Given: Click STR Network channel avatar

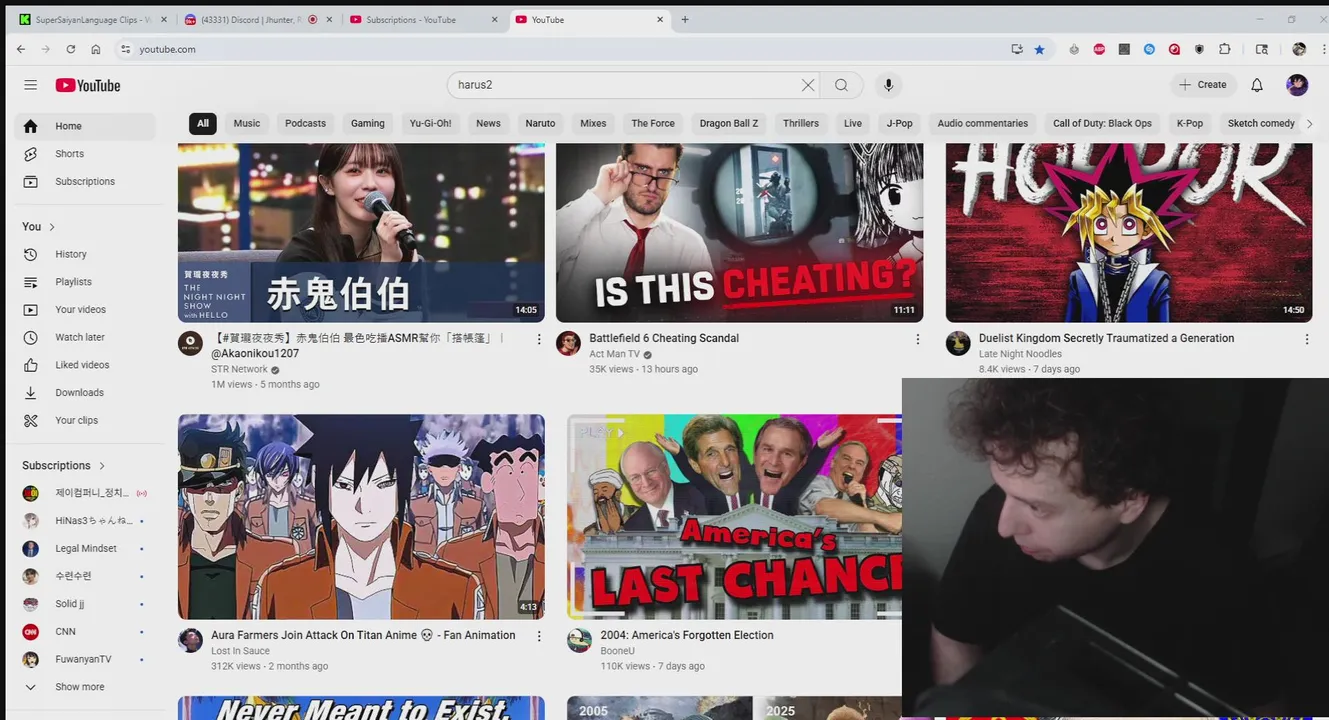Looking at the screenshot, I should point(190,344).
